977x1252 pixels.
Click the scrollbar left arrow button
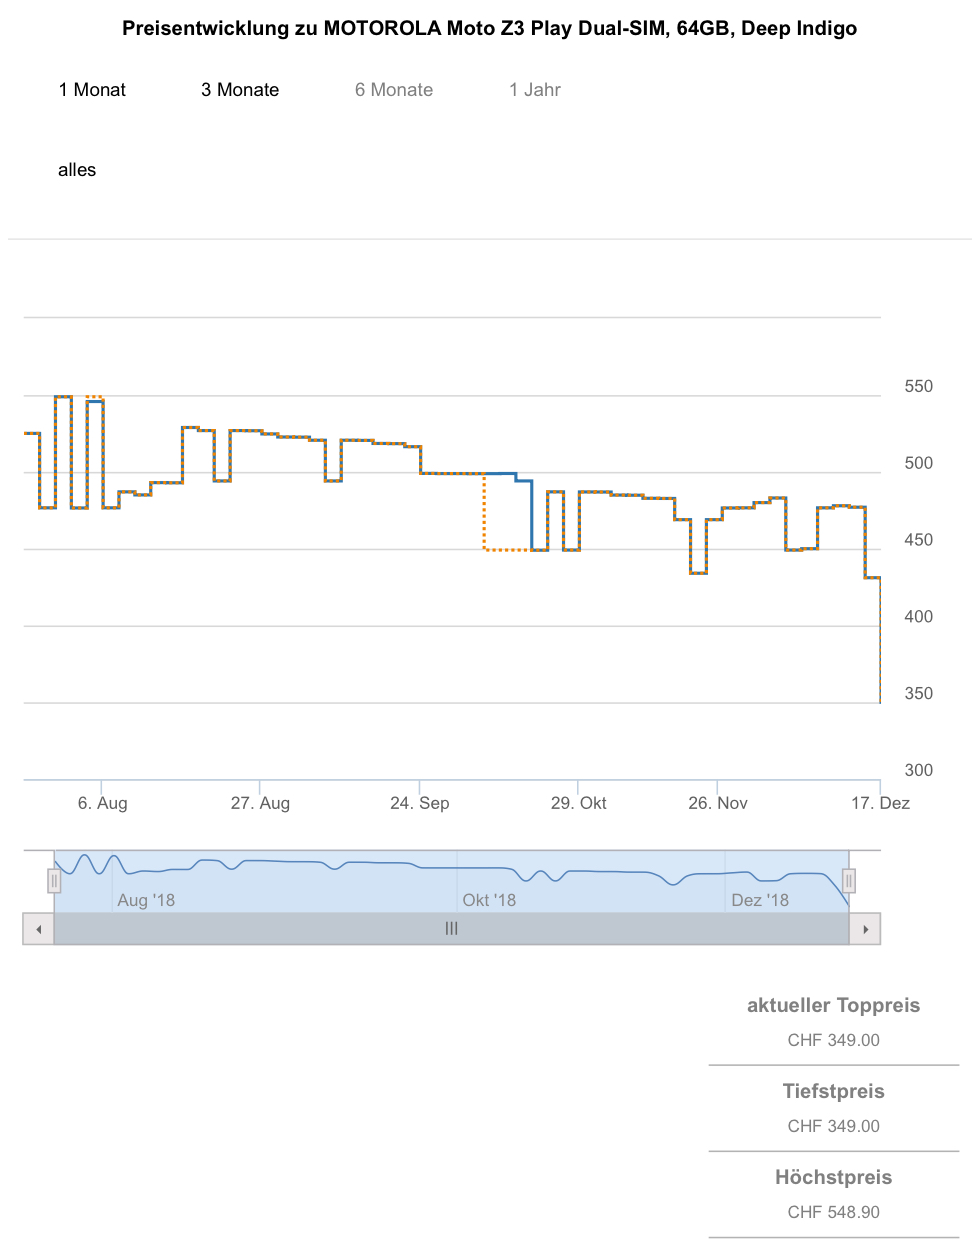pos(38,929)
